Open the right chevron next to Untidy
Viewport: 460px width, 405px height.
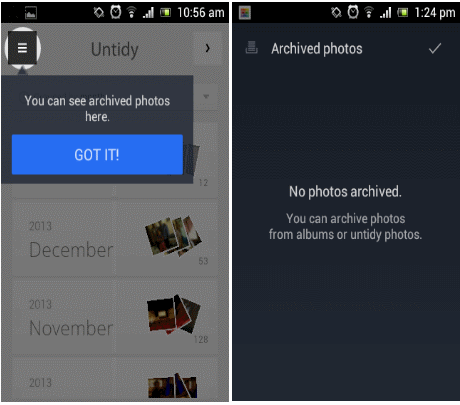tap(208, 48)
